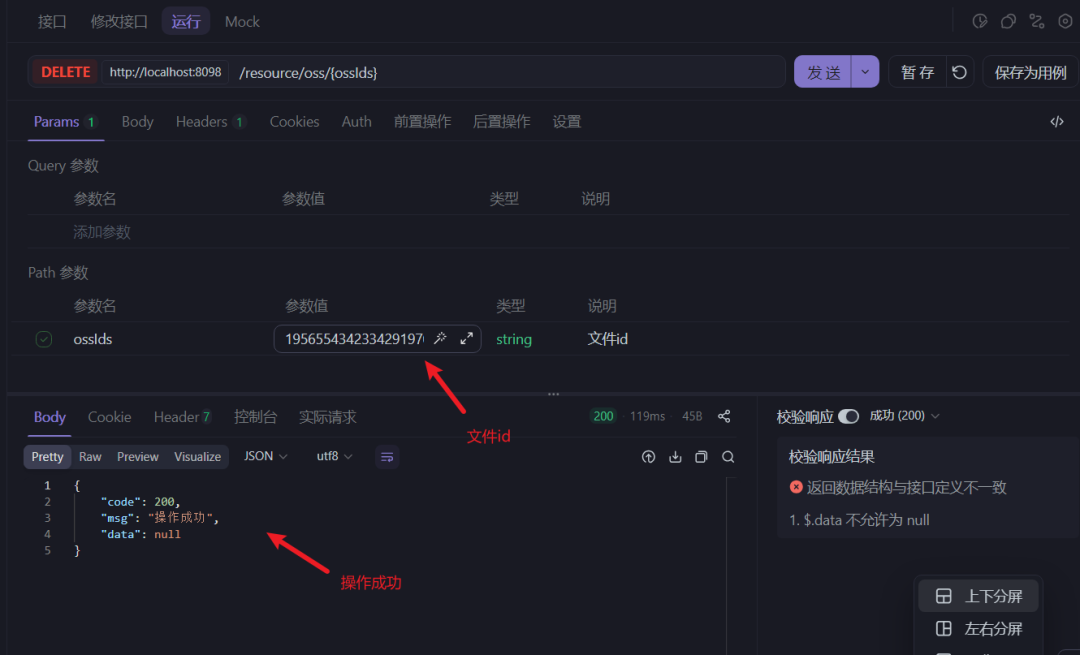Open the request Headers tab

tap(210, 122)
